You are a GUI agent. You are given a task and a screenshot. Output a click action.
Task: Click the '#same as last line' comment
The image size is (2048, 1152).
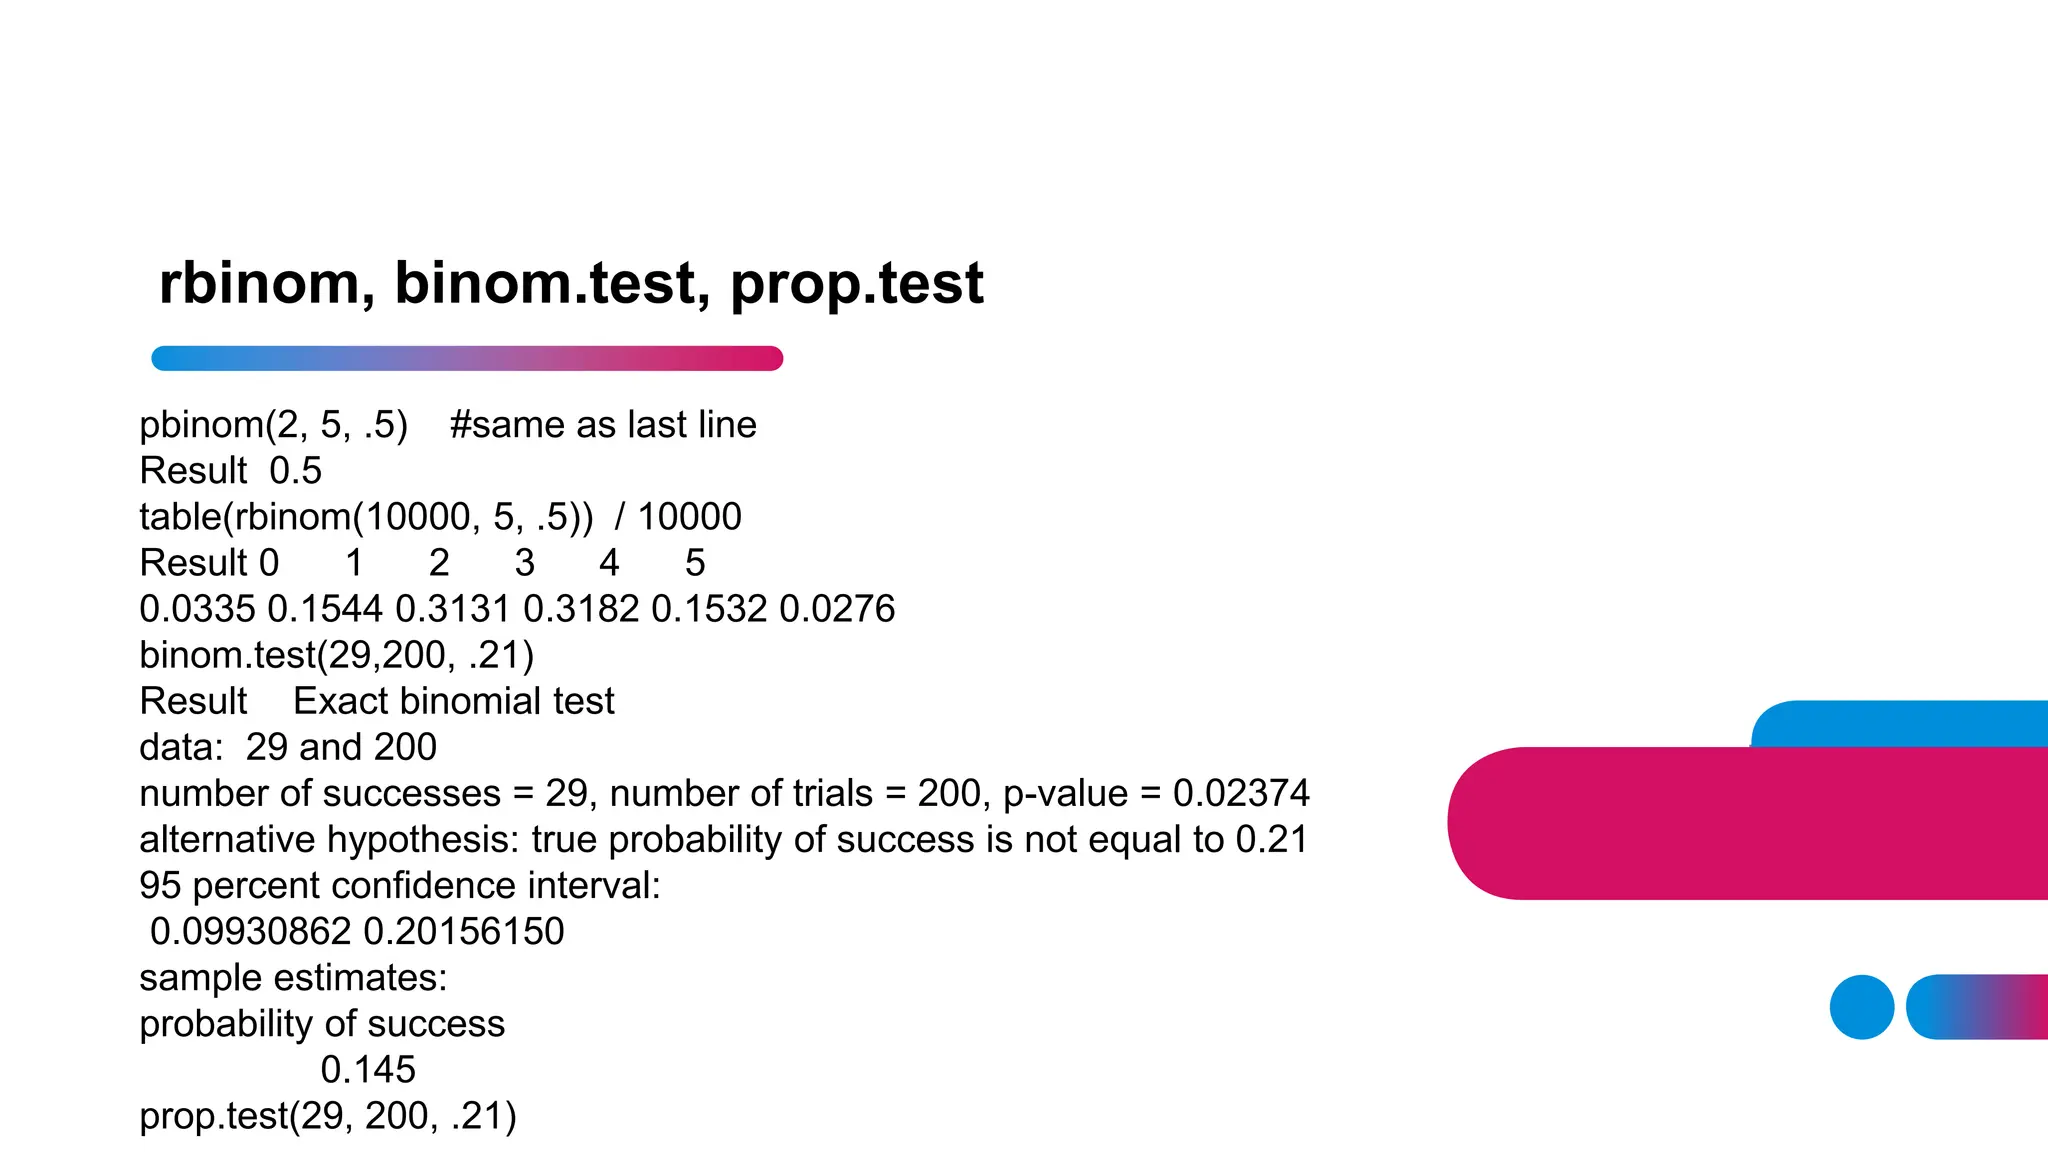(603, 425)
